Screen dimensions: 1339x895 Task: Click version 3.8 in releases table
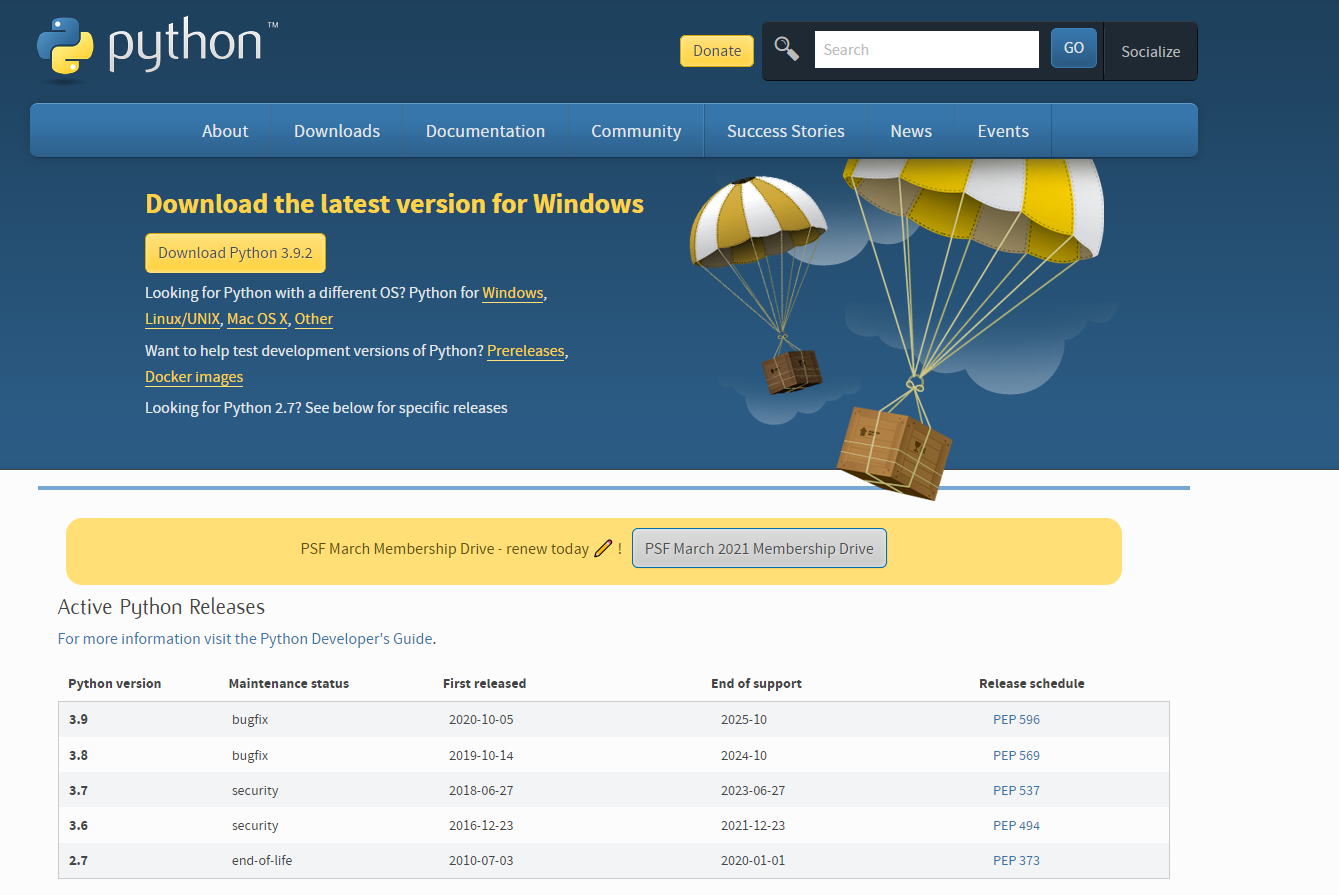(78, 756)
